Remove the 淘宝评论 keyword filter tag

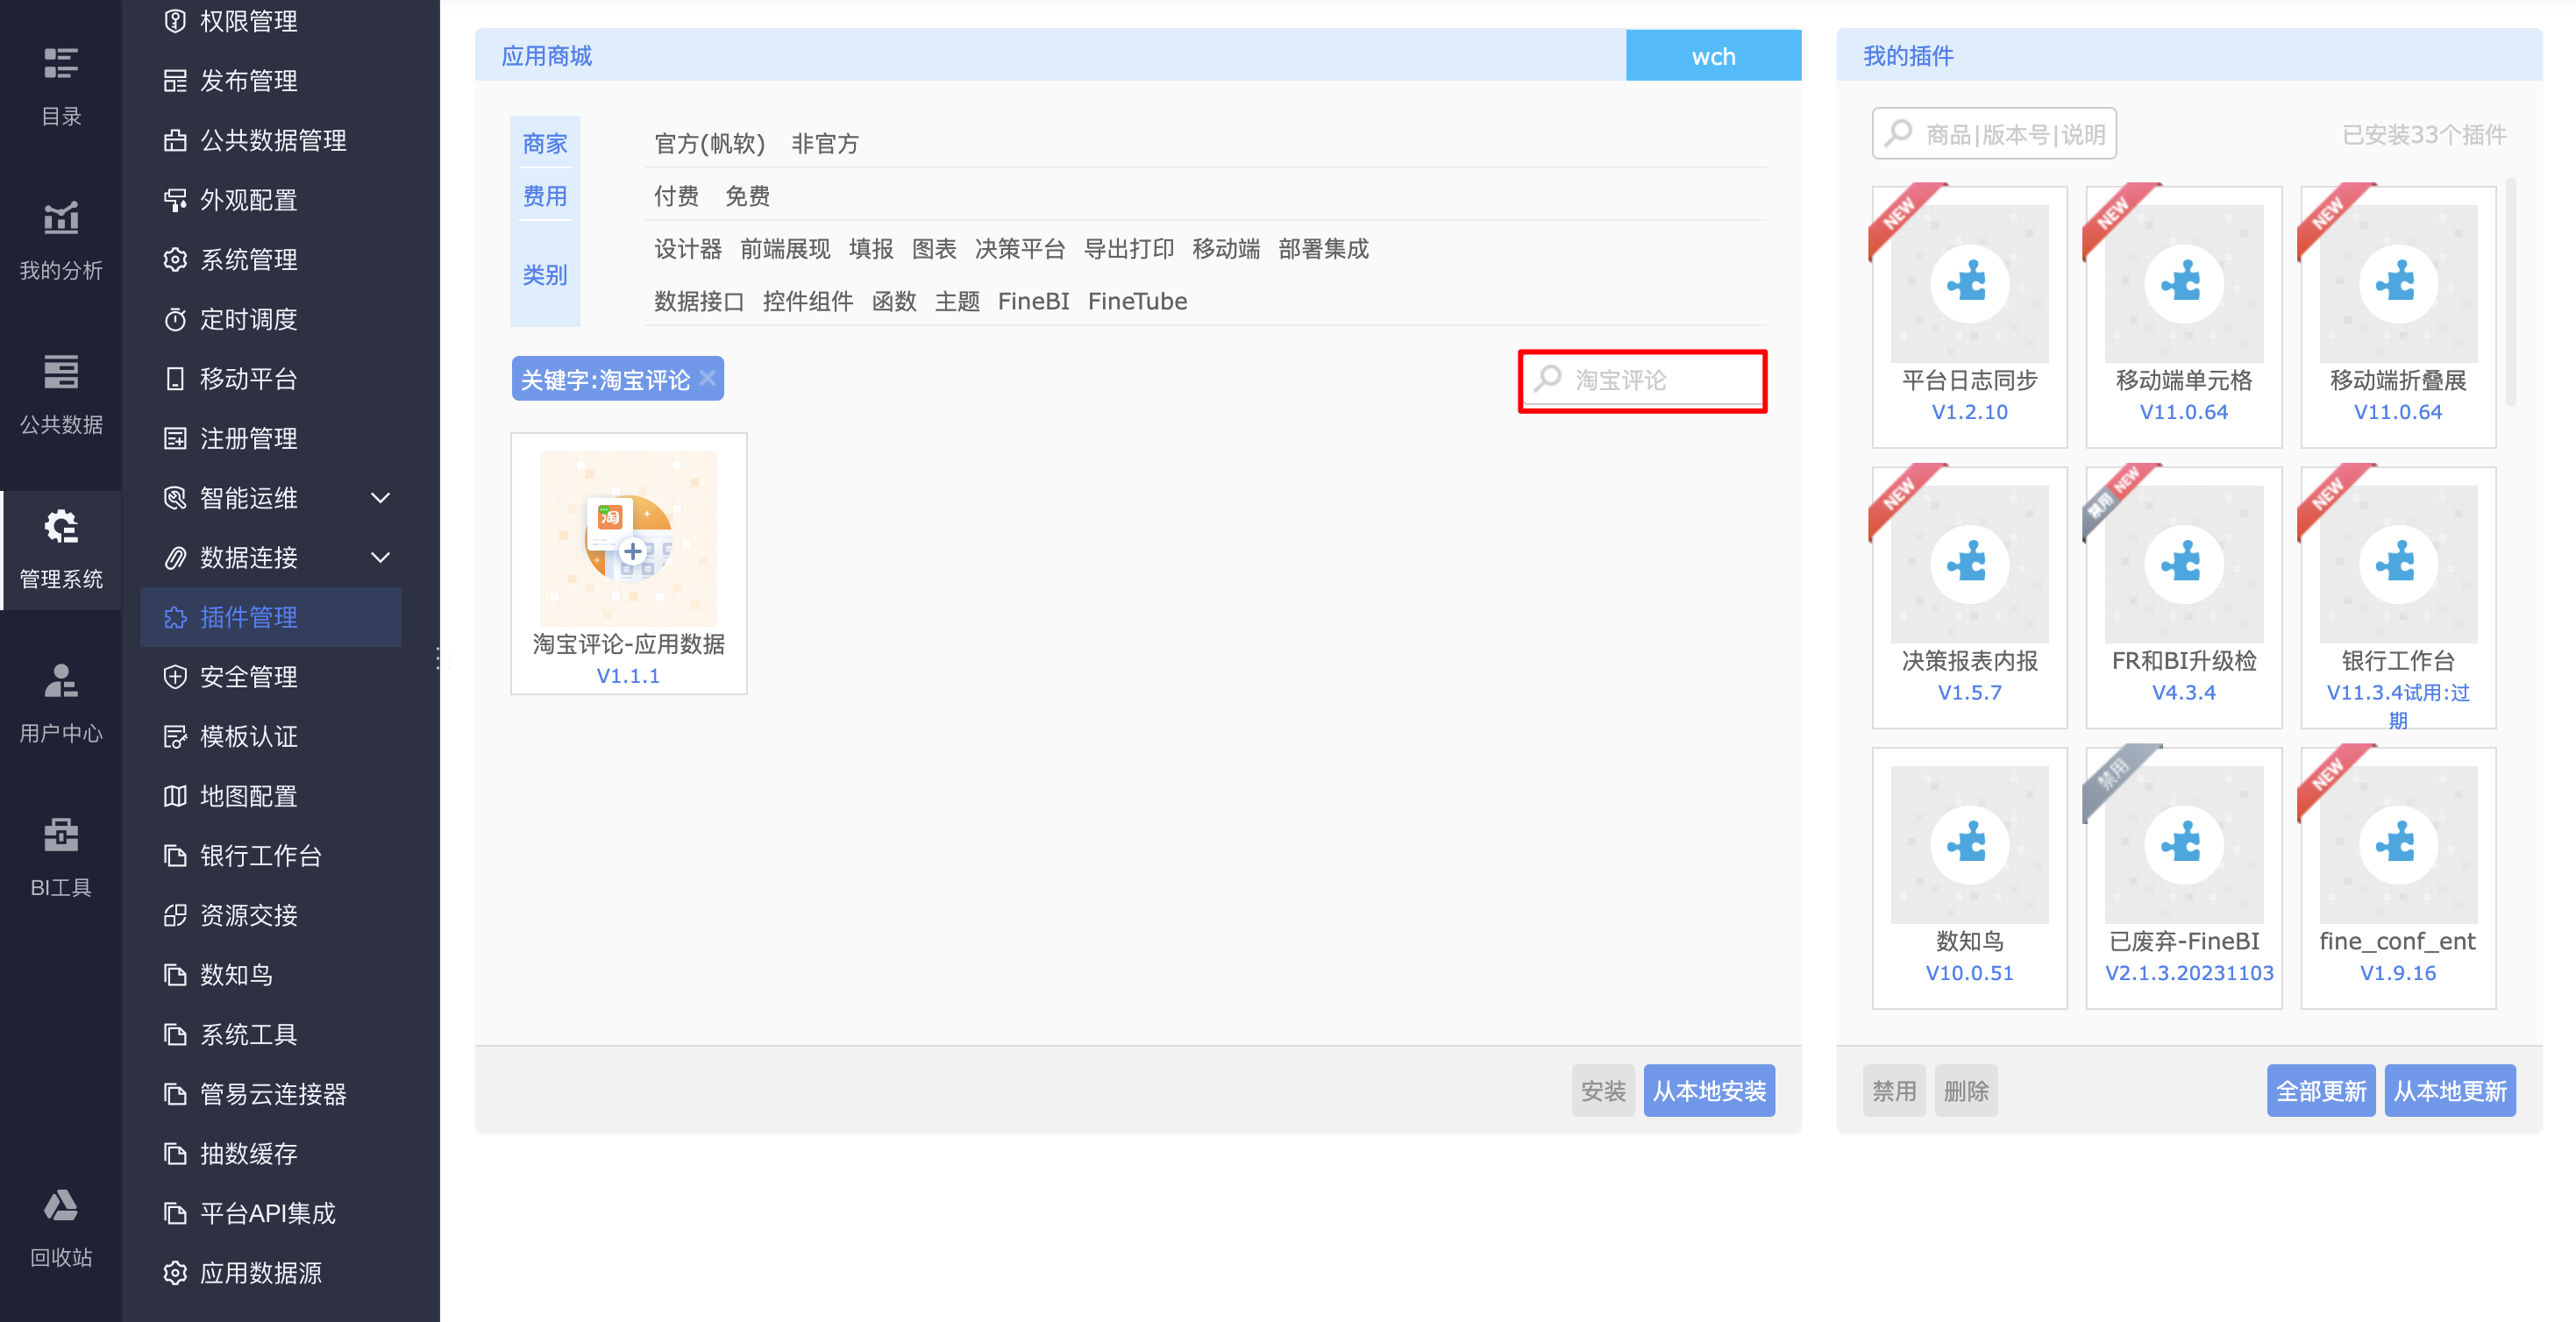click(707, 378)
